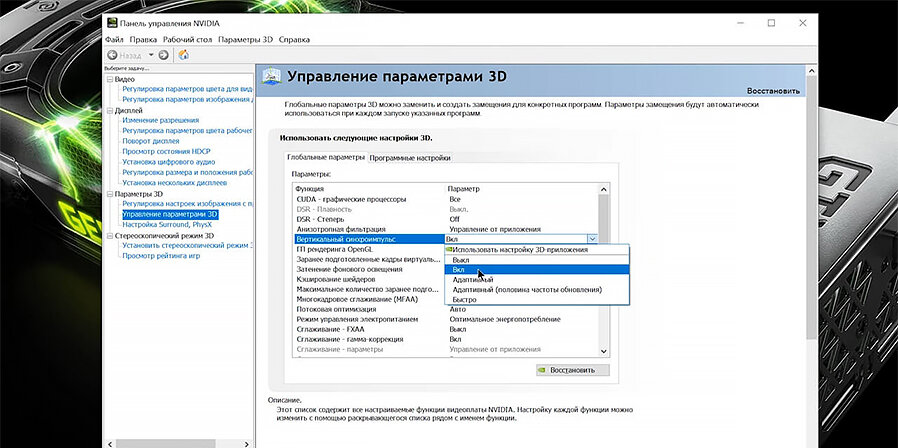898x448 pixels.
Task: Select Потоковая оптимизация row
Action: coord(446,309)
